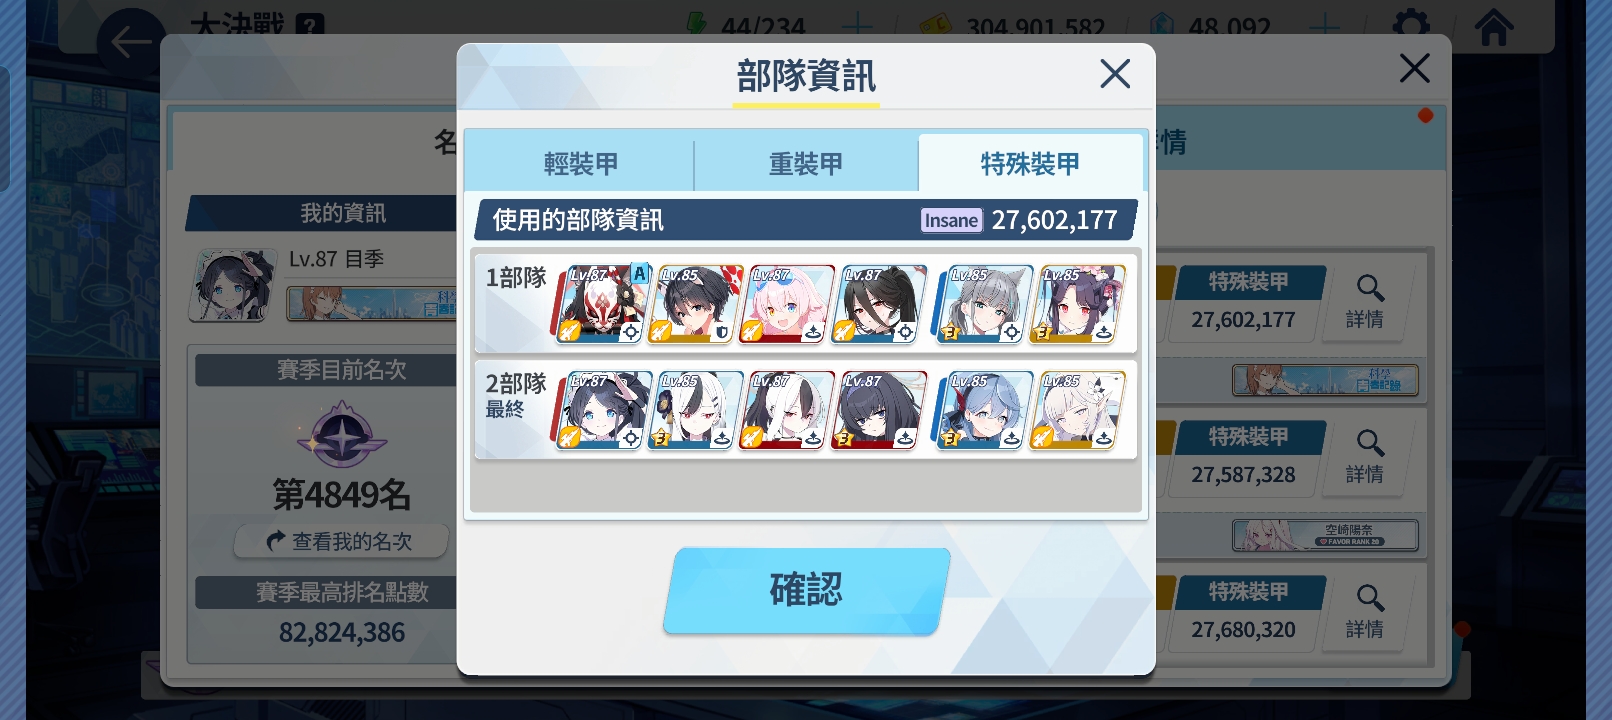
Task: Open the settings gear icon
Action: coord(1411,24)
